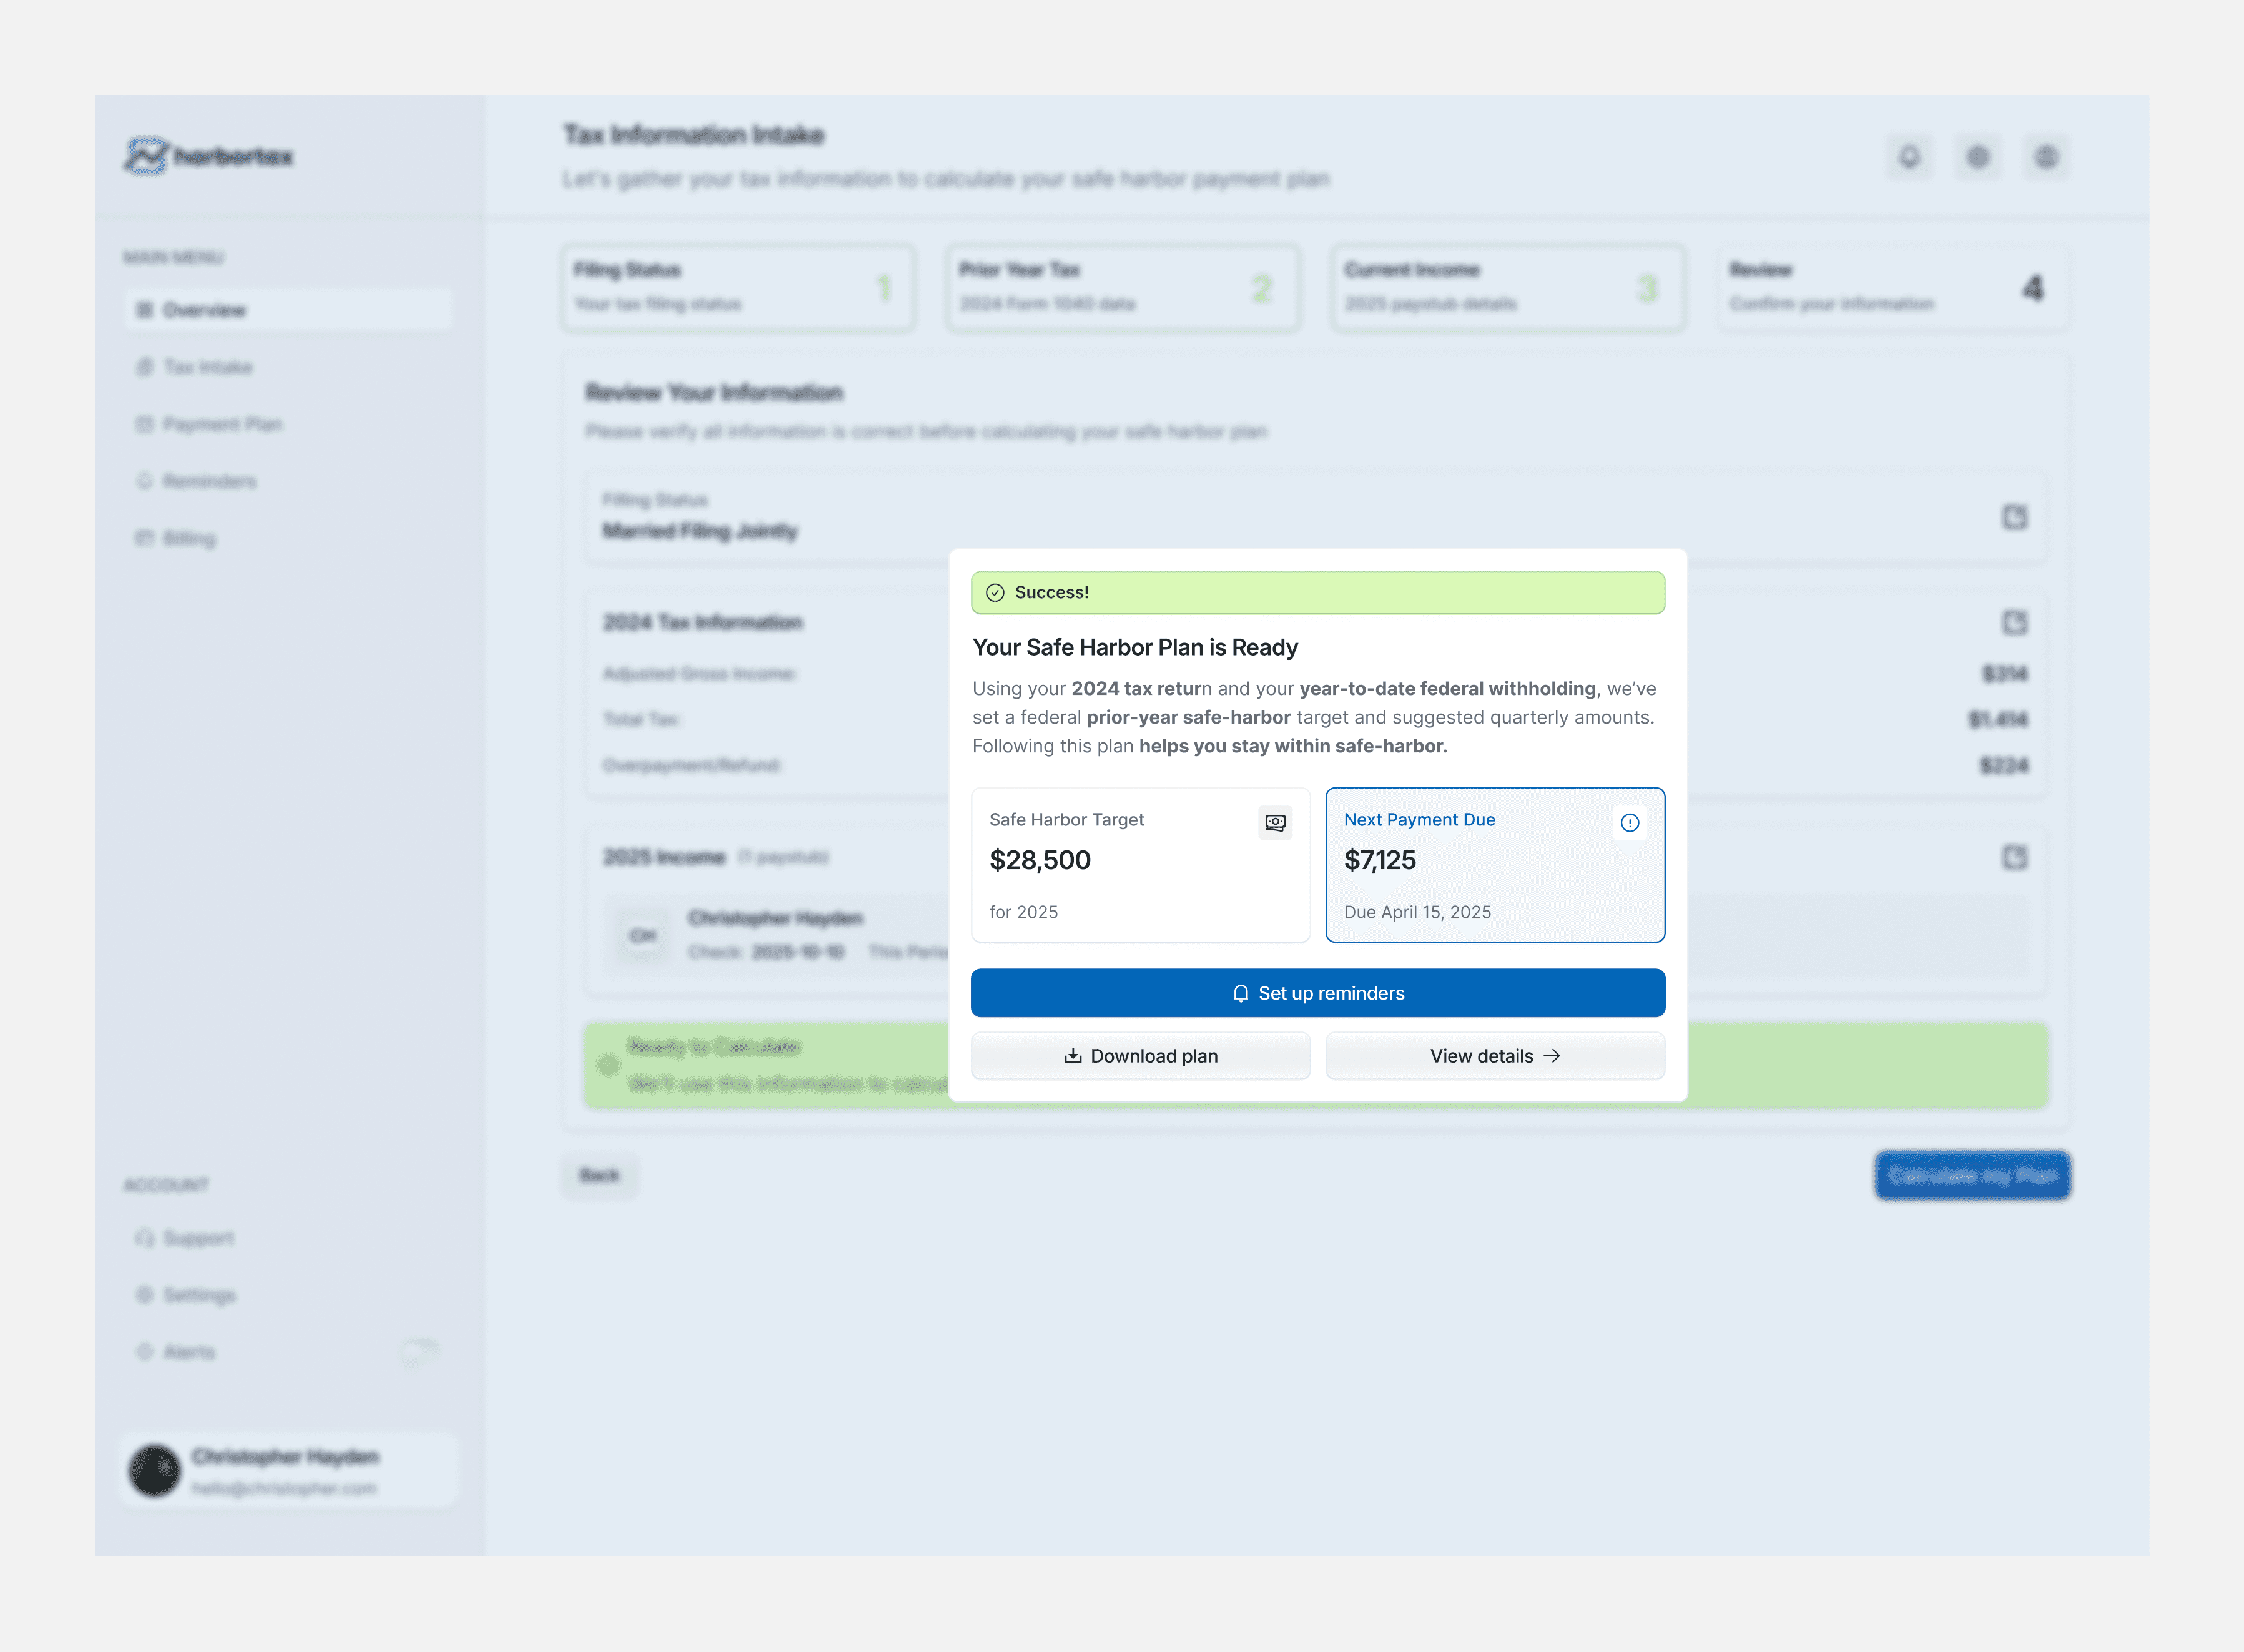Select the Current Income step
2244x1652 pixels.
click(x=1507, y=287)
